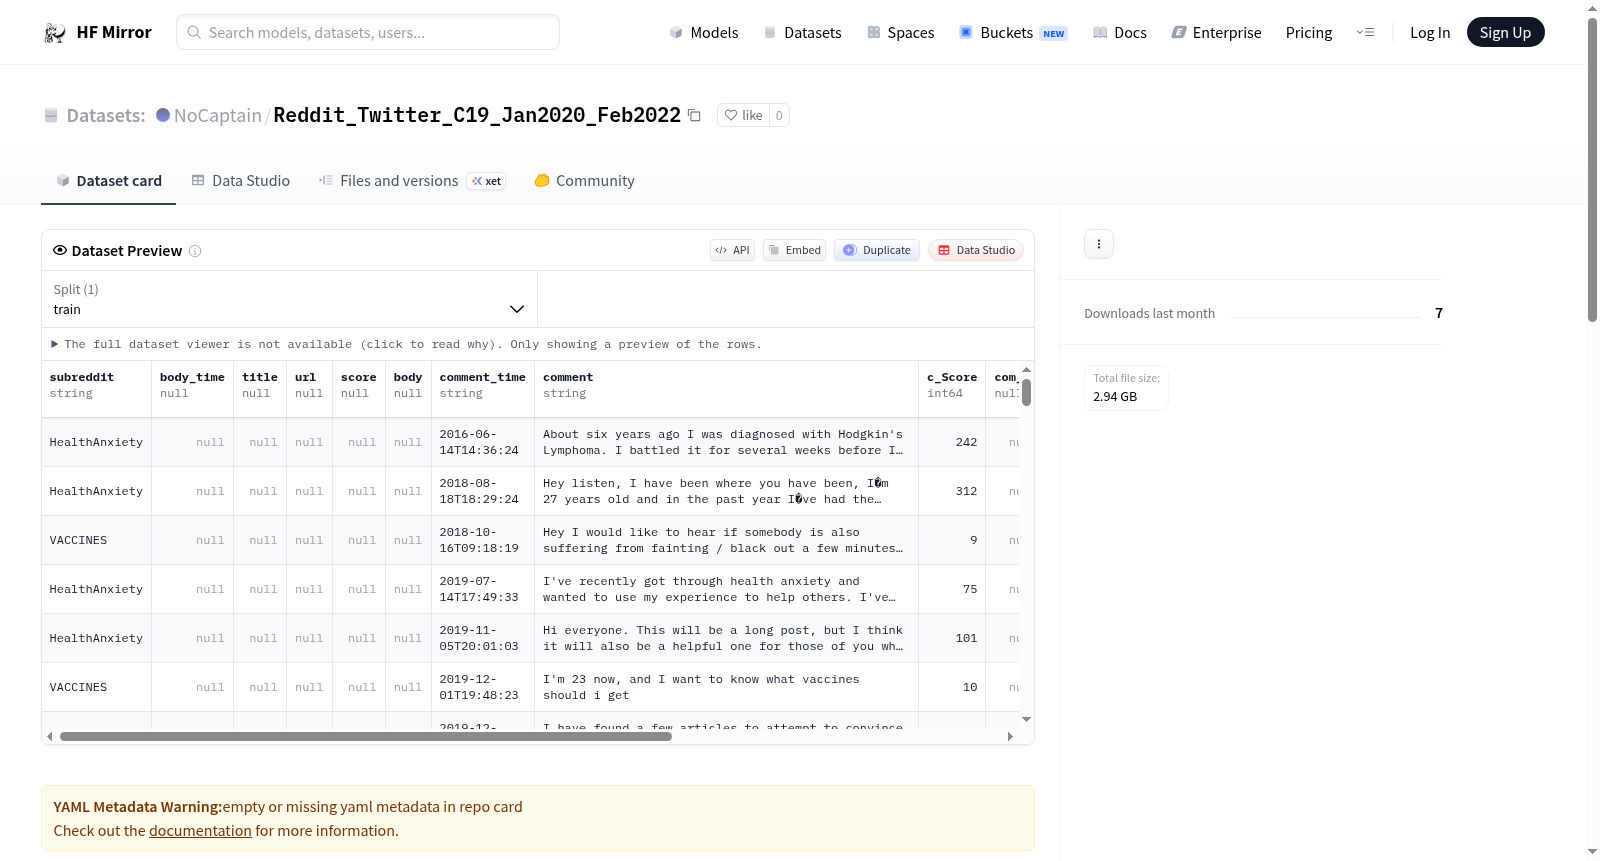Focus the search models, datasets, users field

click(368, 32)
